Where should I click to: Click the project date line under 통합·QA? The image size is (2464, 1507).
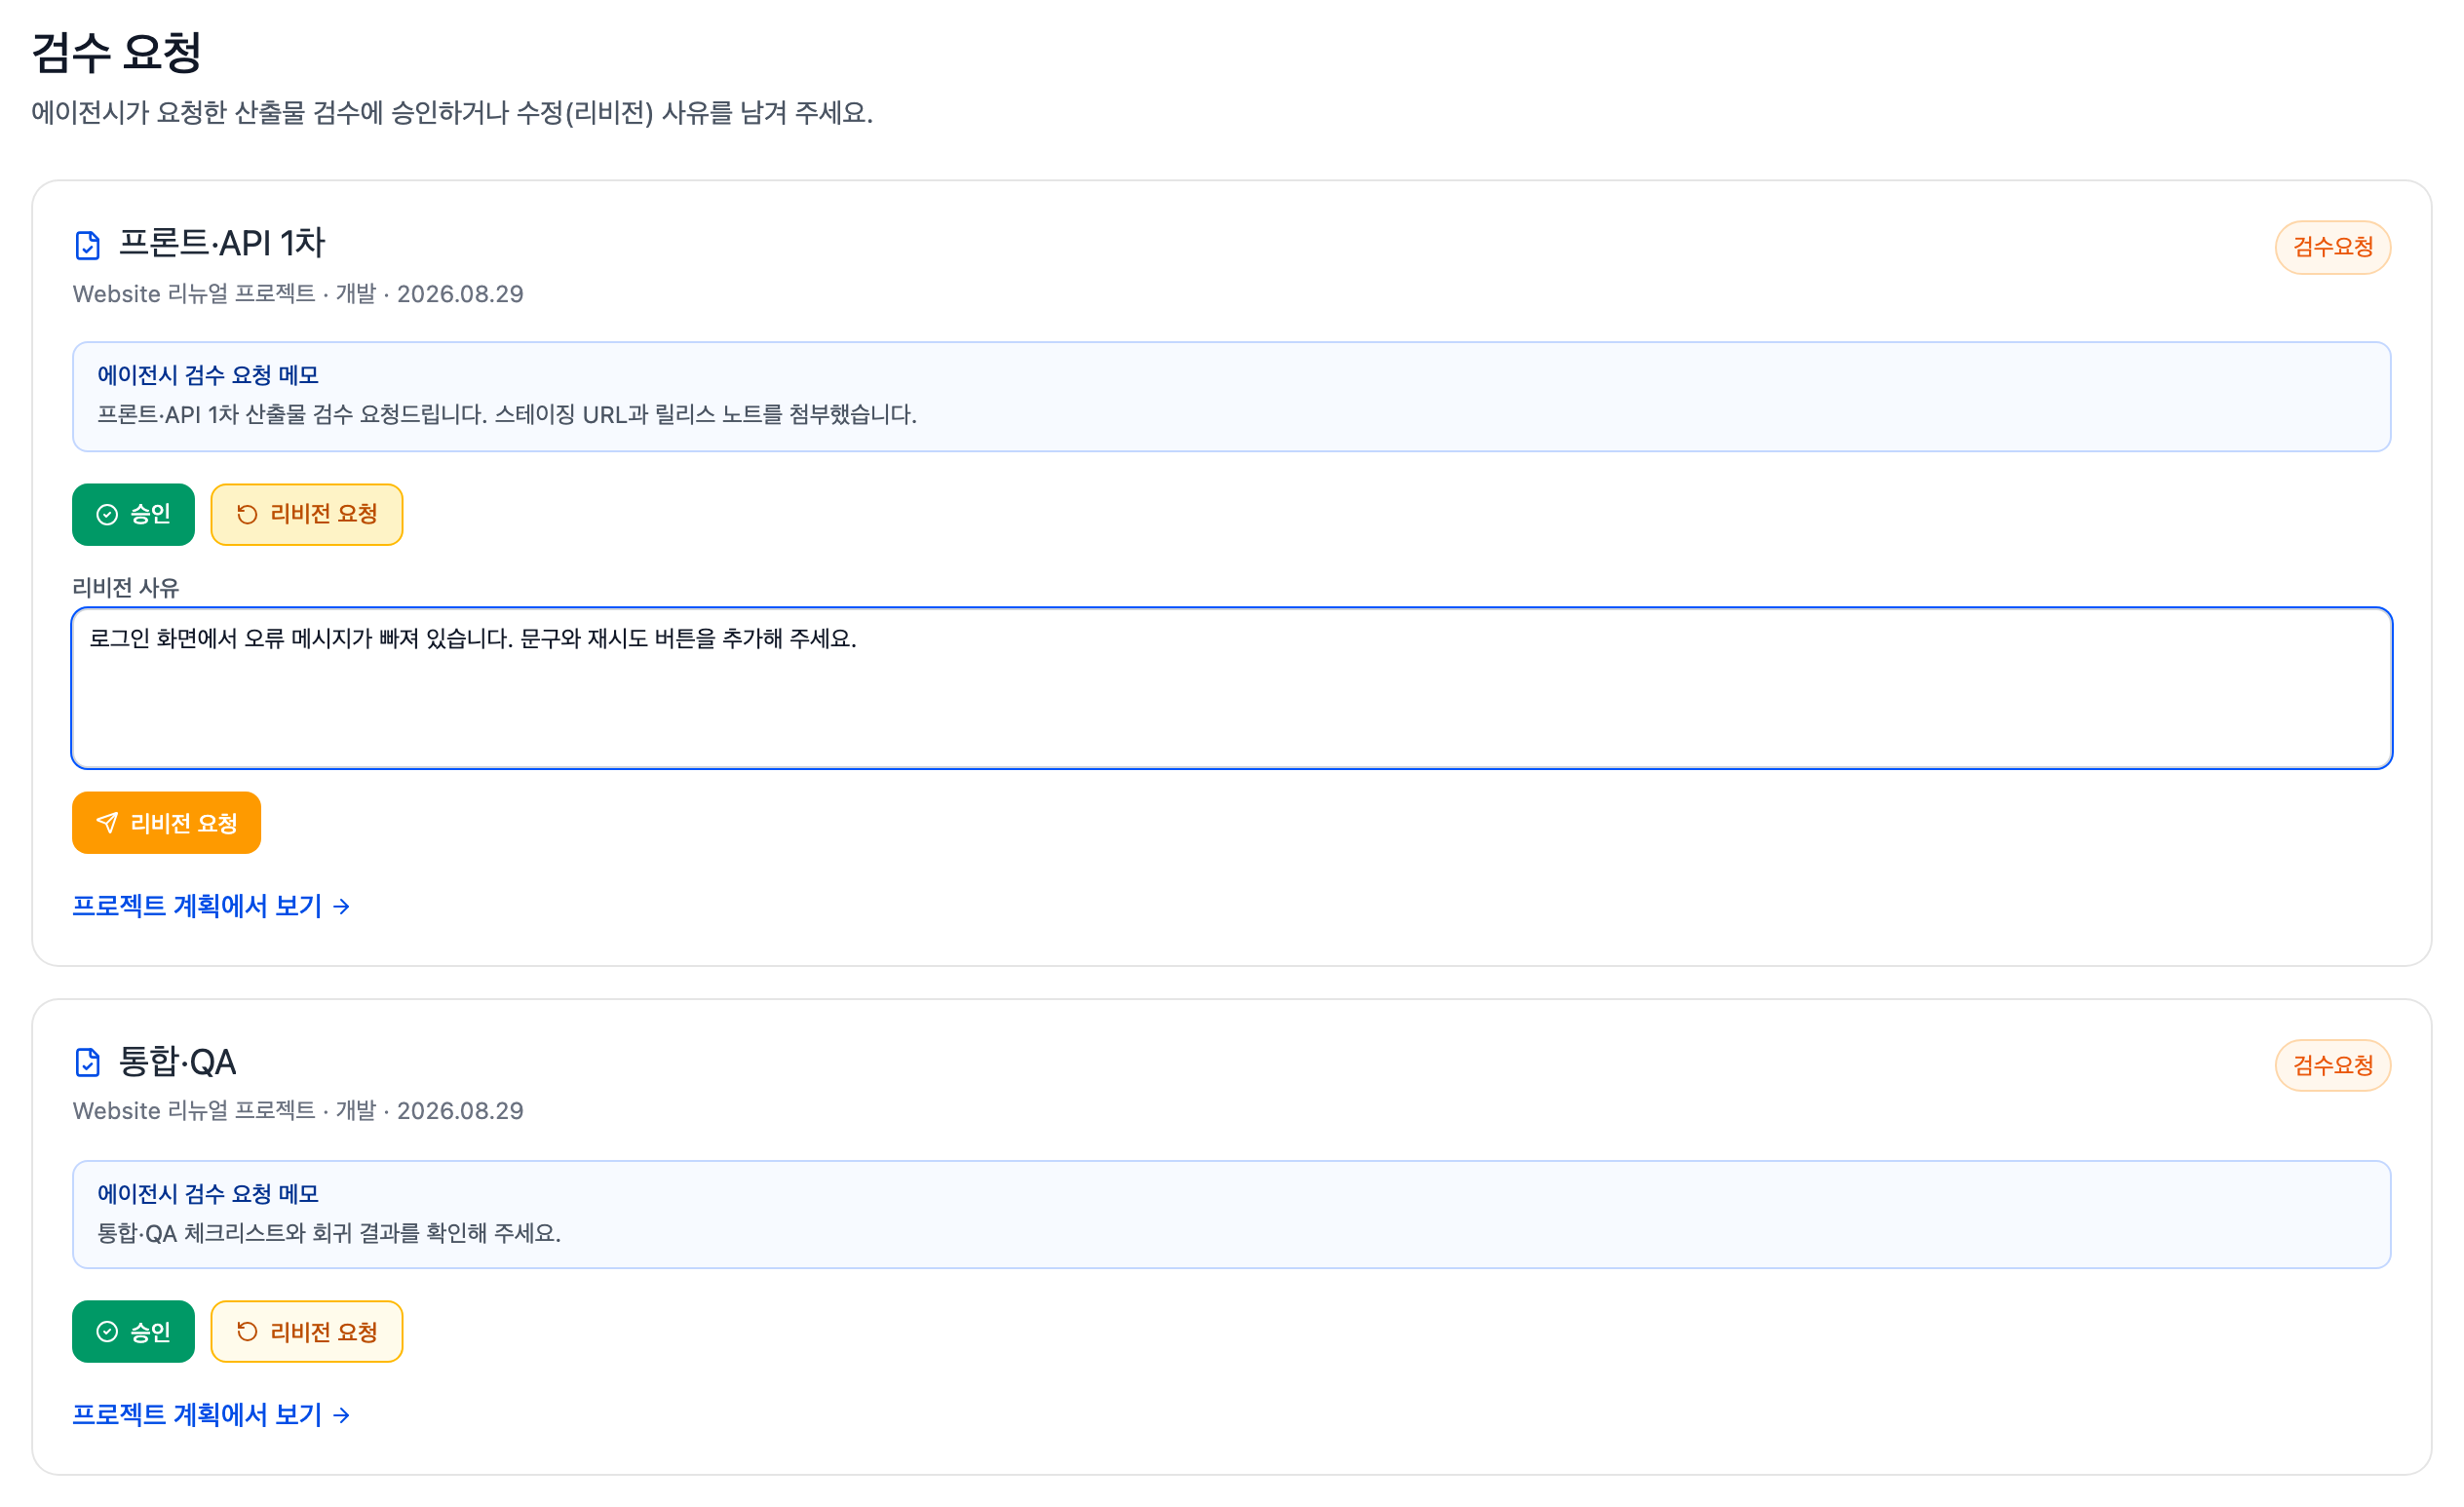coord(298,1111)
